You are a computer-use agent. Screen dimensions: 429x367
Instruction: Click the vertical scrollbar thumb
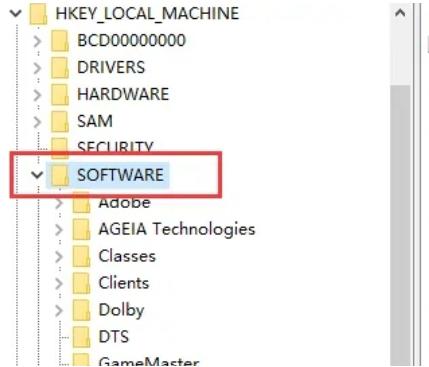click(400, 225)
